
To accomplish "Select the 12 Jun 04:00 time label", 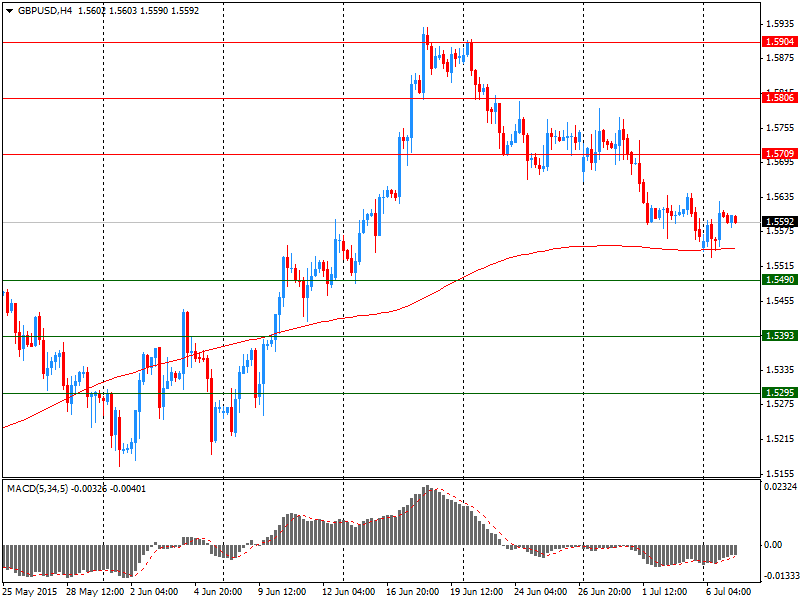I will pyautogui.click(x=349, y=592).
